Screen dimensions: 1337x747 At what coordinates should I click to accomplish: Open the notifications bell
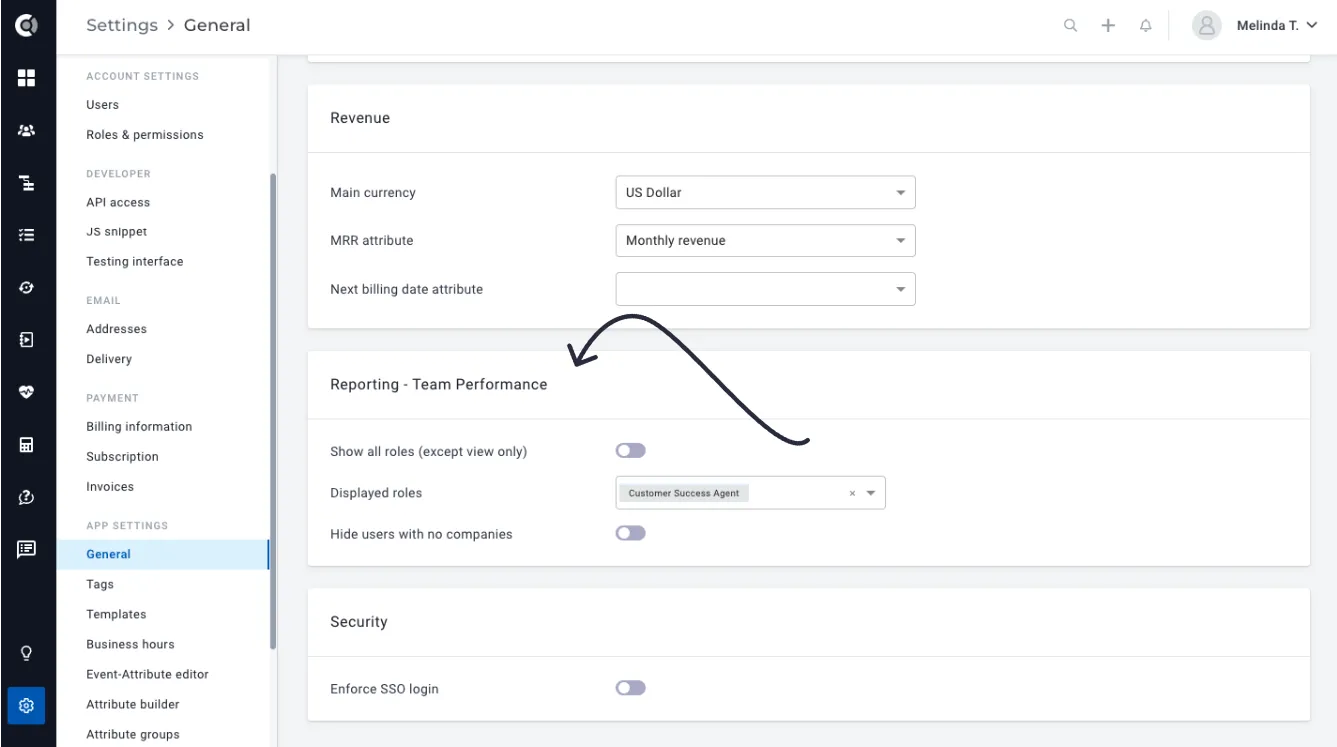coord(1146,26)
